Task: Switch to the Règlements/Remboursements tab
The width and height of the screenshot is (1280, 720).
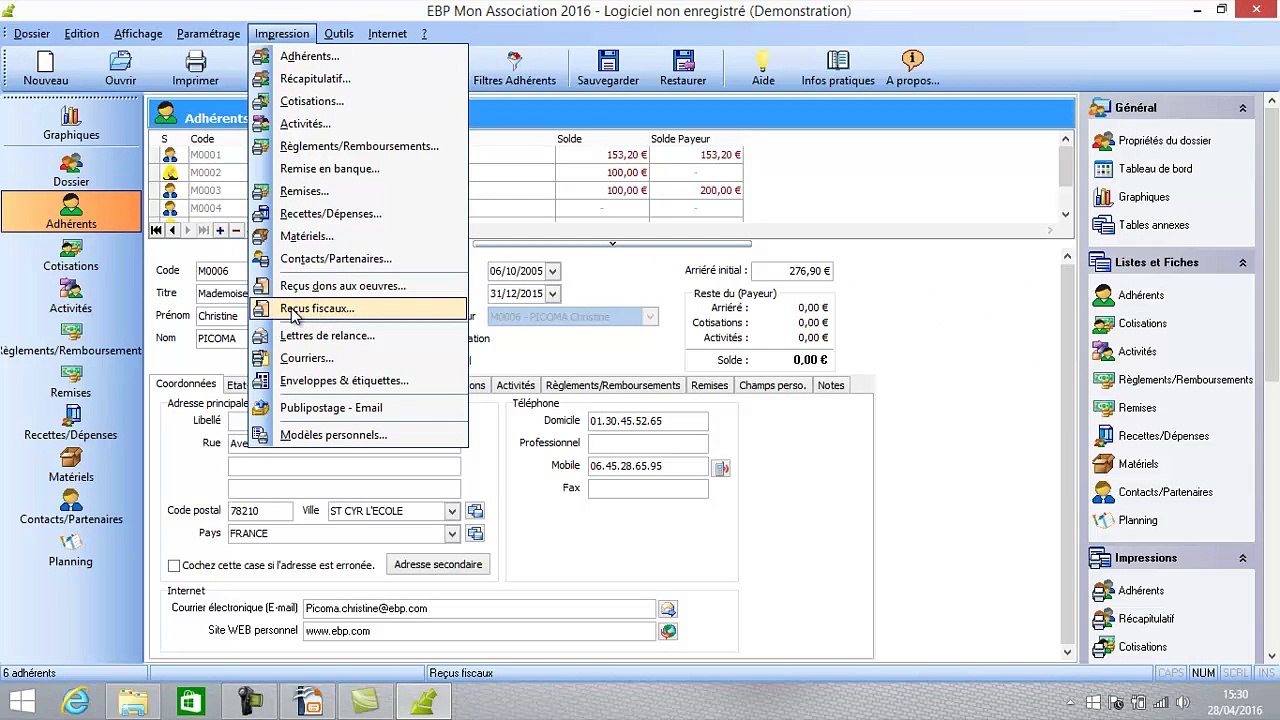Action: 612,385
